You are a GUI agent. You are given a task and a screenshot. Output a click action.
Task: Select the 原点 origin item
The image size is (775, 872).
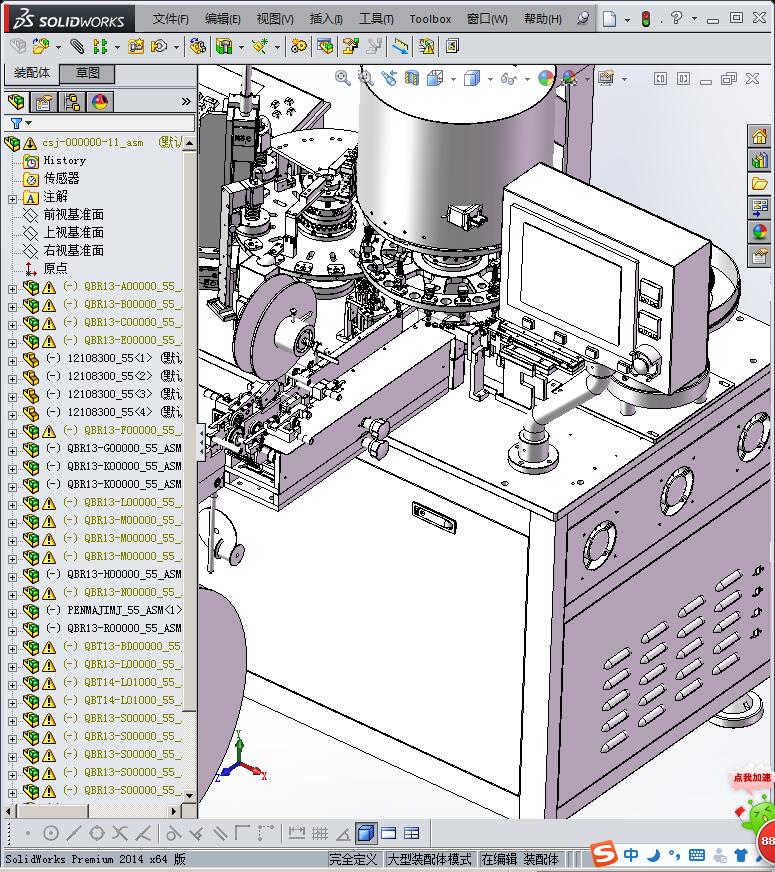pyautogui.click(x=55, y=268)
